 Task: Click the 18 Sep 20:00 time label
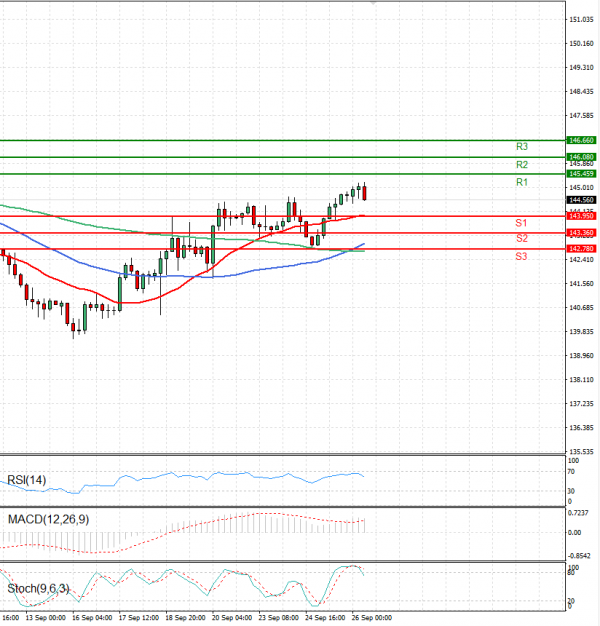click(x=186, y=618)
